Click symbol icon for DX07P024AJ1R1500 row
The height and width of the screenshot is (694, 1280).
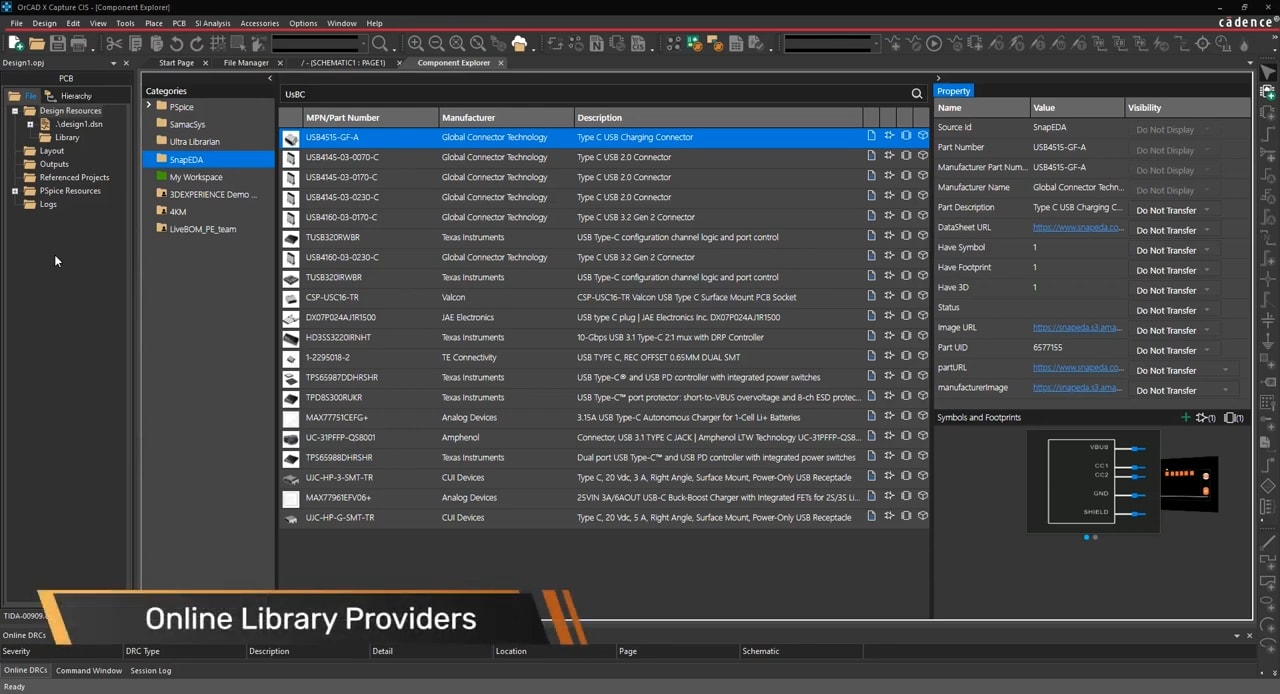(888, 317)
